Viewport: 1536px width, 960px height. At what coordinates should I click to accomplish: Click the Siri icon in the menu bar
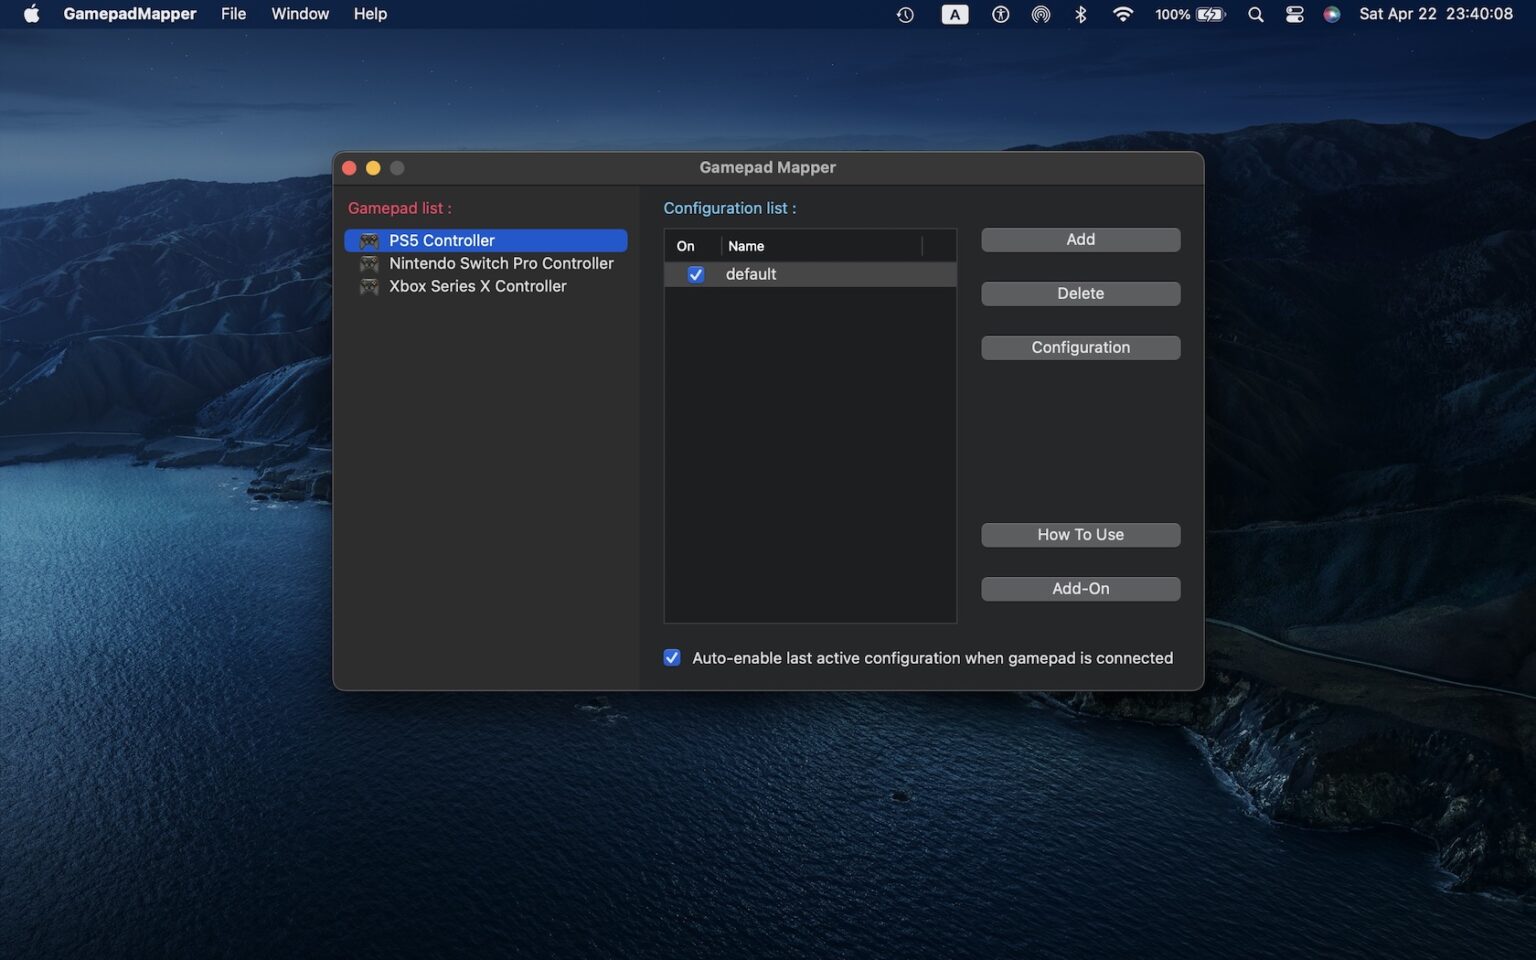click(x=1332, y=14)
